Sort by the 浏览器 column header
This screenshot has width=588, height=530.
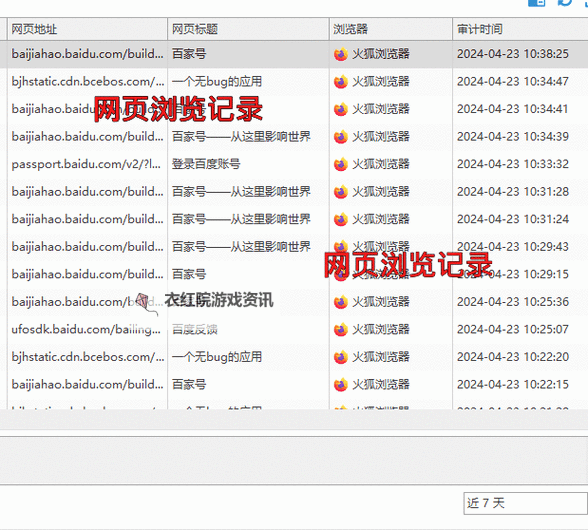391,29
